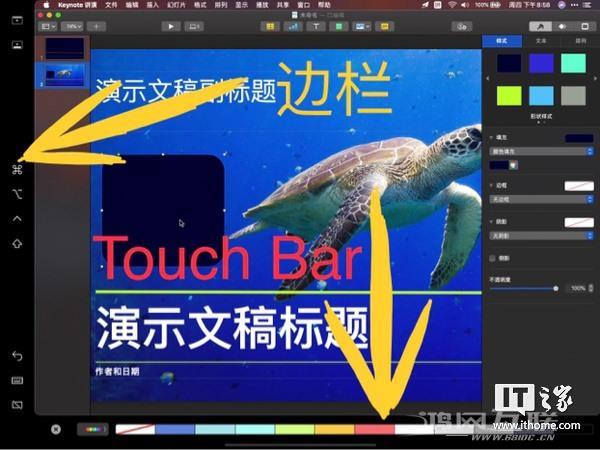This screenshot has width=600, height=450.
Task: Select slide 1 thumbnail in navigator
Action: click(x=65, y=48)
